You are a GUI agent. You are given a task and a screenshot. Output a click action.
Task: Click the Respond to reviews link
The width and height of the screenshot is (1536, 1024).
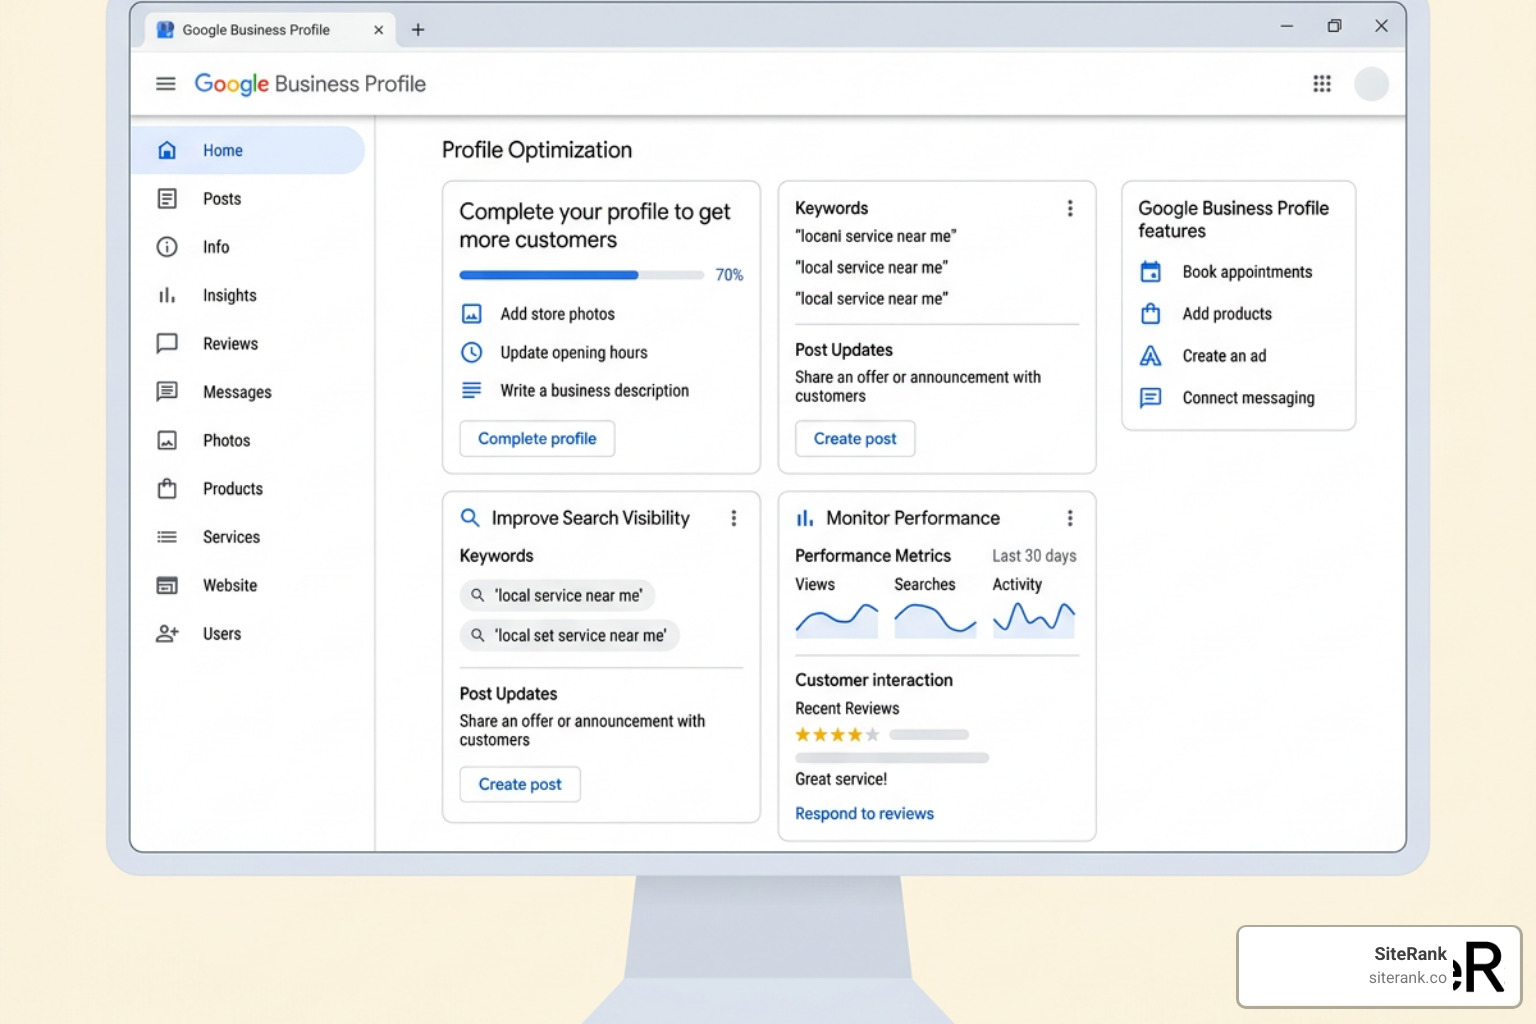[864, 814]
